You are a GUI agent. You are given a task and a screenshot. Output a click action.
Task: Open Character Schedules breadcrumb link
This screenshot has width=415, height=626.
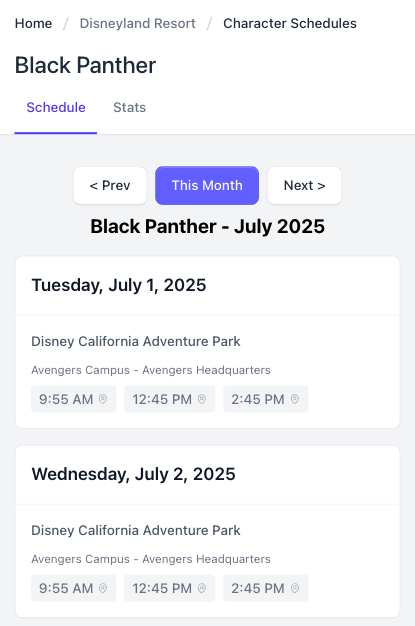tap(290, 24)
